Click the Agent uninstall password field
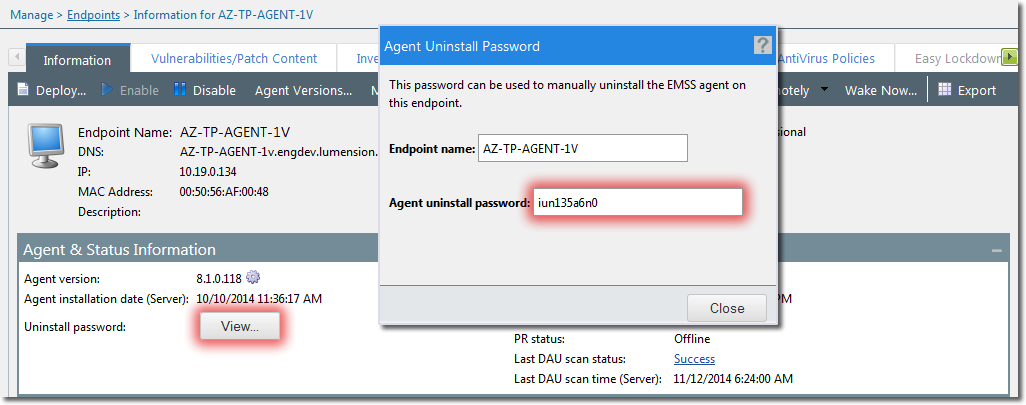Viewport: 1026px width, 405px height. (x=637, y=203)
